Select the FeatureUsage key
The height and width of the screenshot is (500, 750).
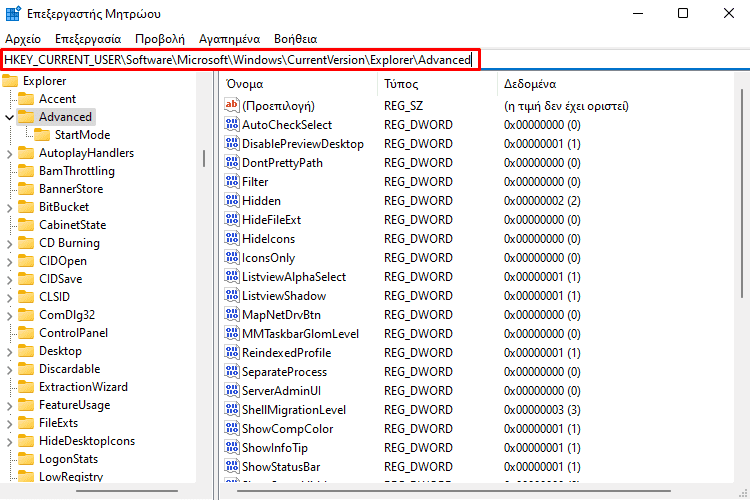[75, 405]
